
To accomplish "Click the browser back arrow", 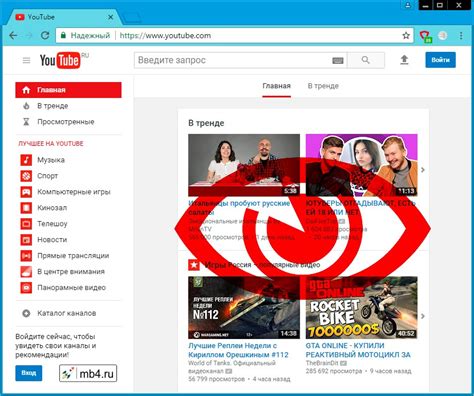I will [13, 35].
